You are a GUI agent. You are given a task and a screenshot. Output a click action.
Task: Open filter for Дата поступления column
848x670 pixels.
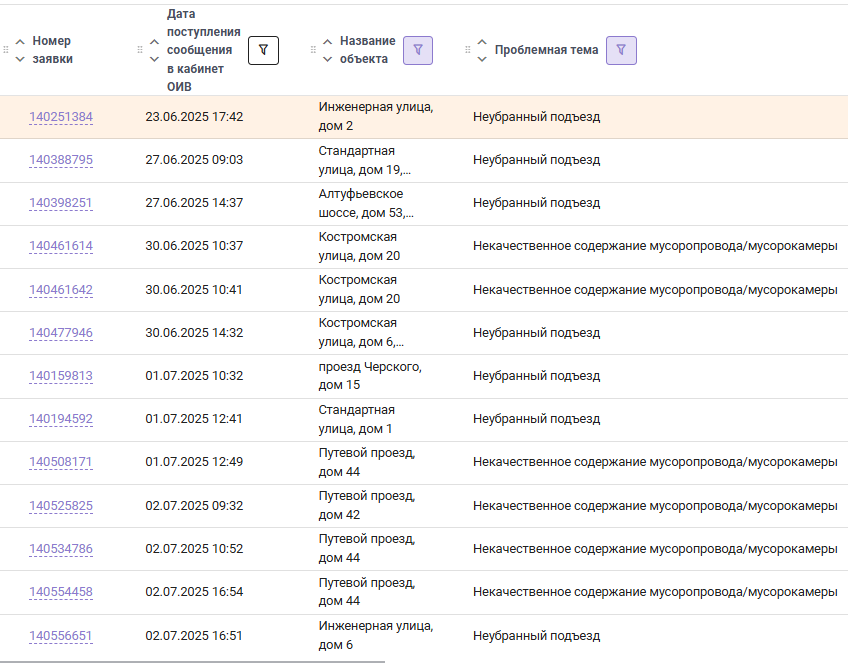[x=263, y=50]
